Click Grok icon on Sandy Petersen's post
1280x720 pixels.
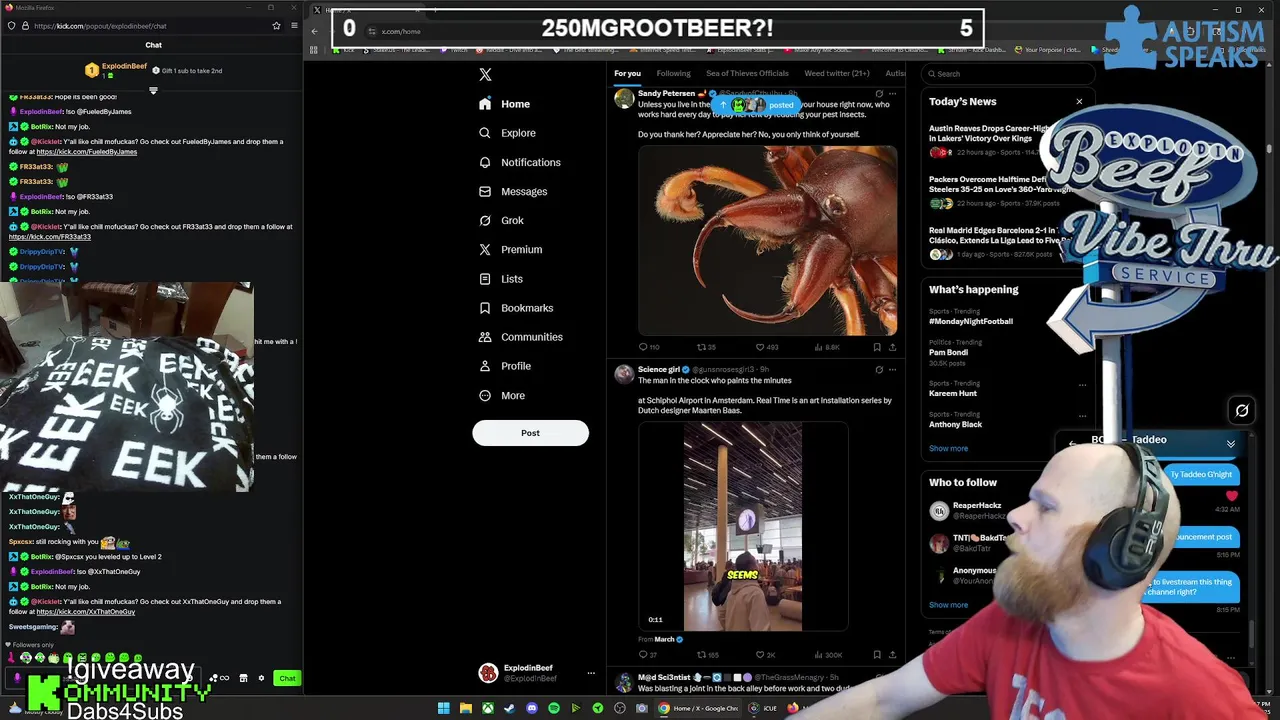879,94
